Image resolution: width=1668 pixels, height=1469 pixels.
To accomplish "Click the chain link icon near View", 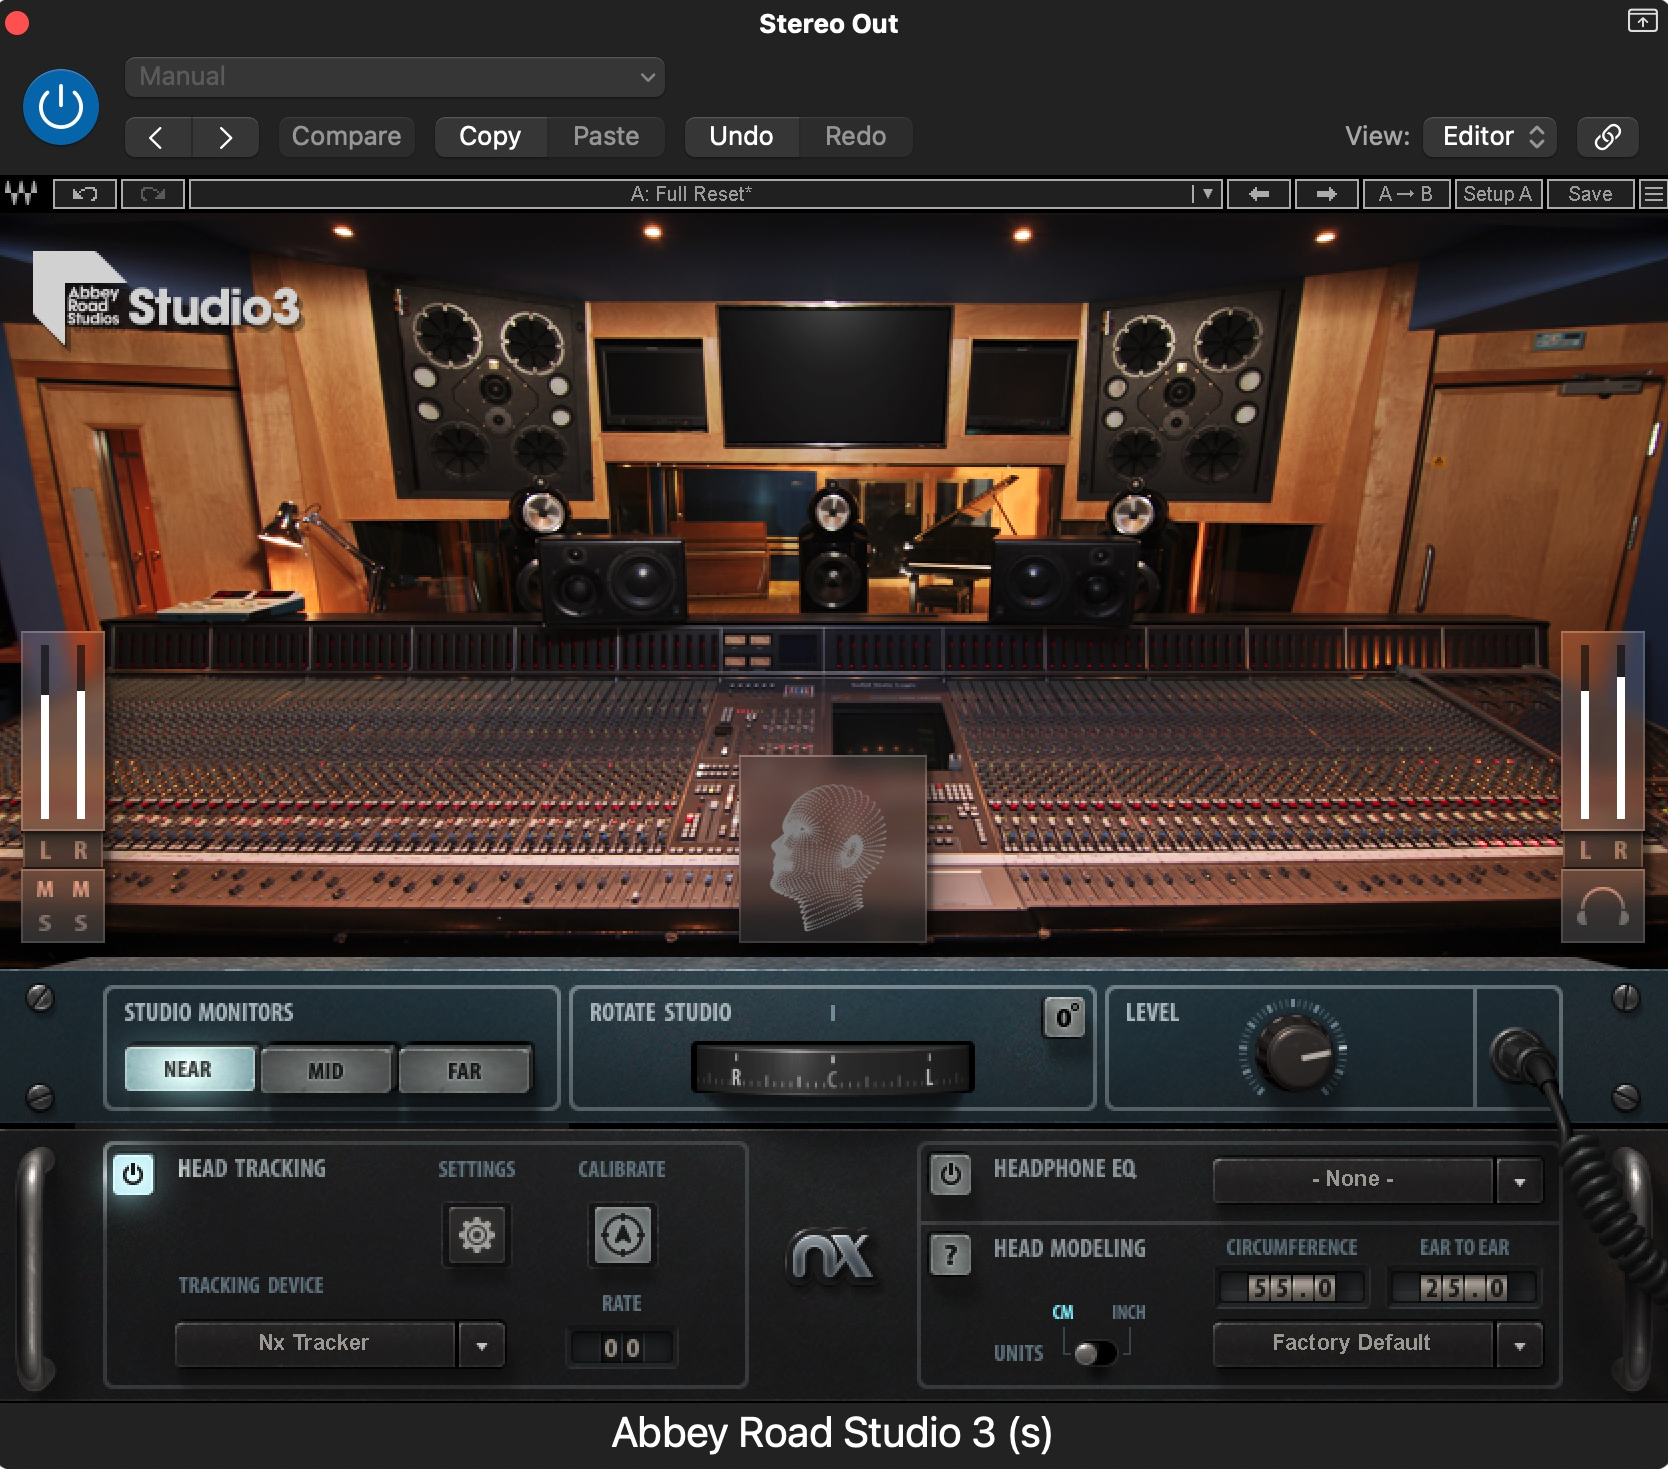I will [x=1607, y=137].
